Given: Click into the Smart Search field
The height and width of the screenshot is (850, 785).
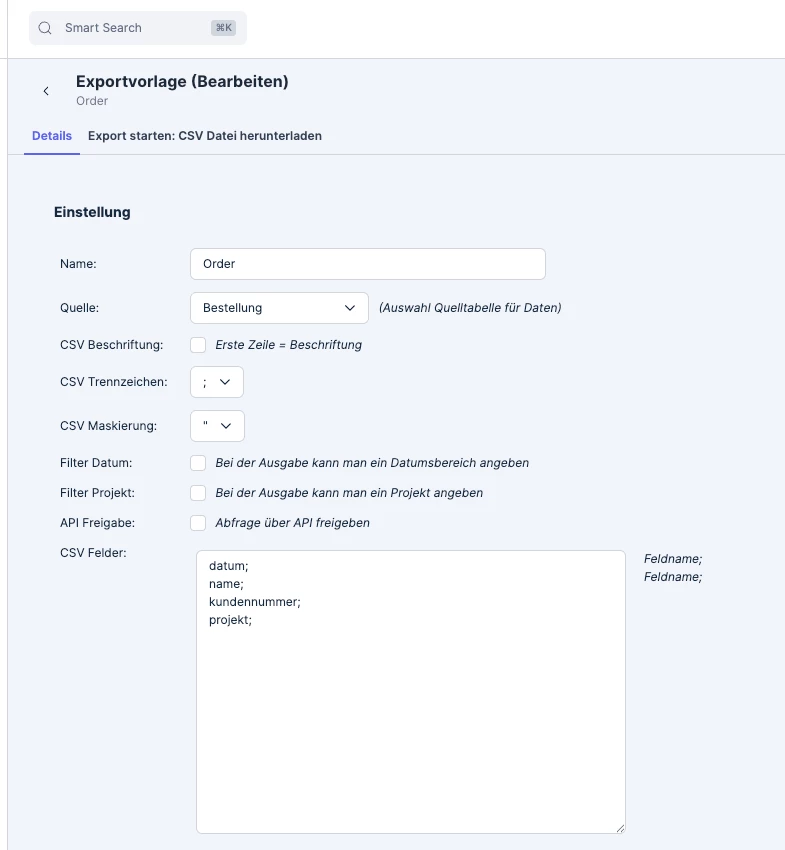Looking at the screenshot, I should point(138,28).
